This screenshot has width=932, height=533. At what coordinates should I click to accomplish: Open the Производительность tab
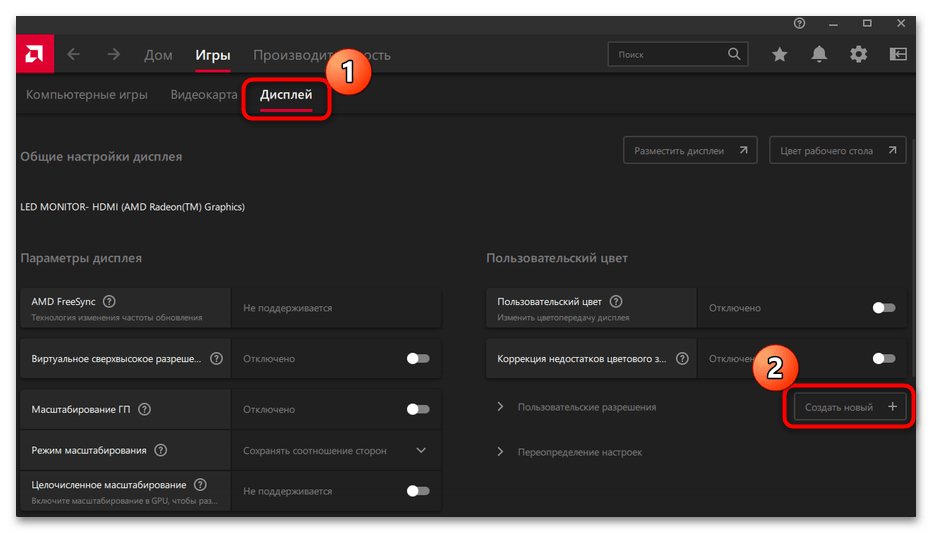(x=322, y=55)
